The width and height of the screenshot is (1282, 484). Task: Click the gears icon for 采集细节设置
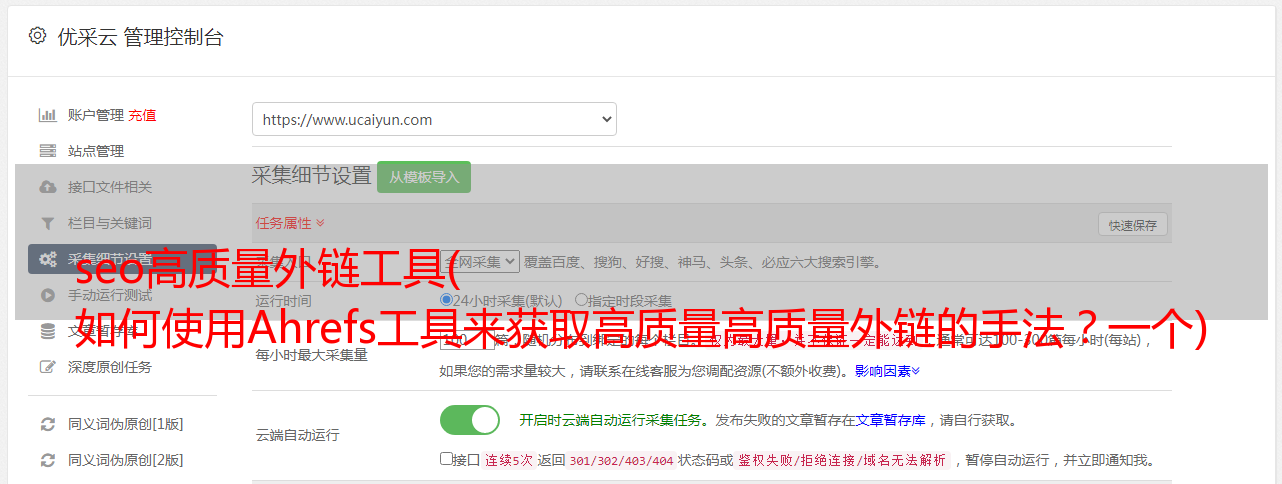coord(47,259)
